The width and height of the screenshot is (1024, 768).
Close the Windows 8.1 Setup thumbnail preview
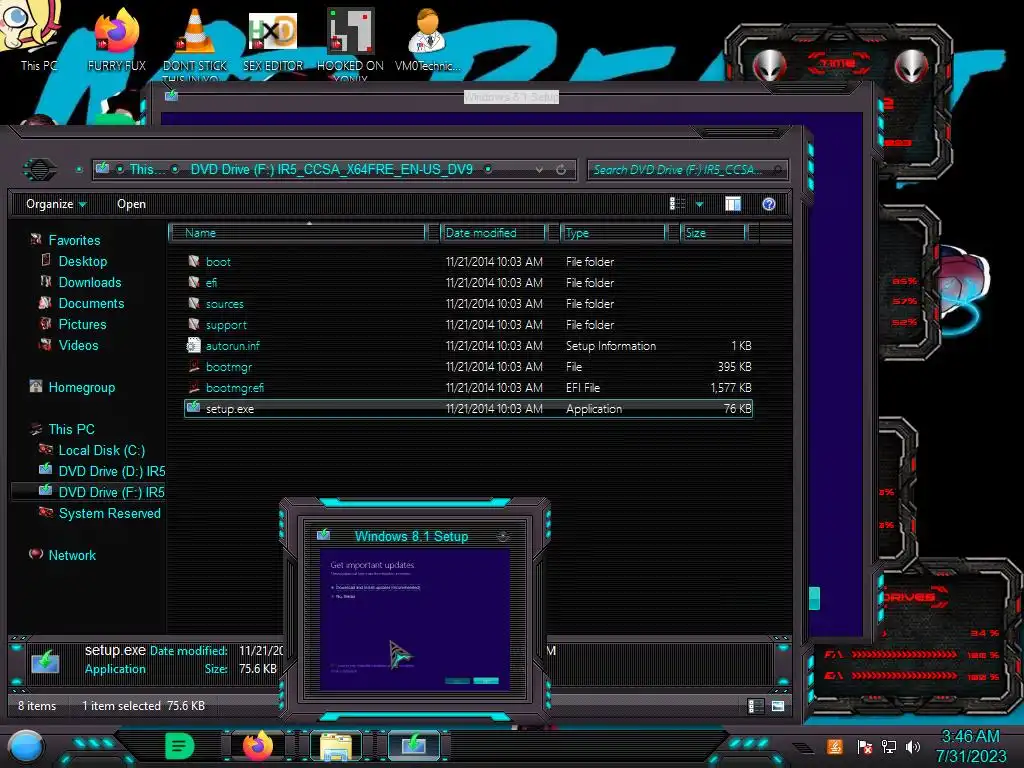[x=503, y=536]
